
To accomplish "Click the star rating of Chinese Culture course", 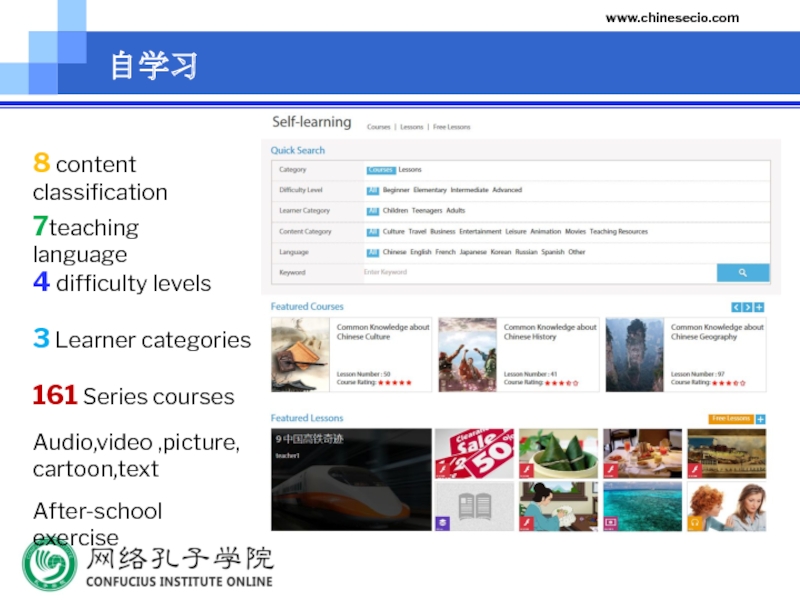I will point(394,383).
